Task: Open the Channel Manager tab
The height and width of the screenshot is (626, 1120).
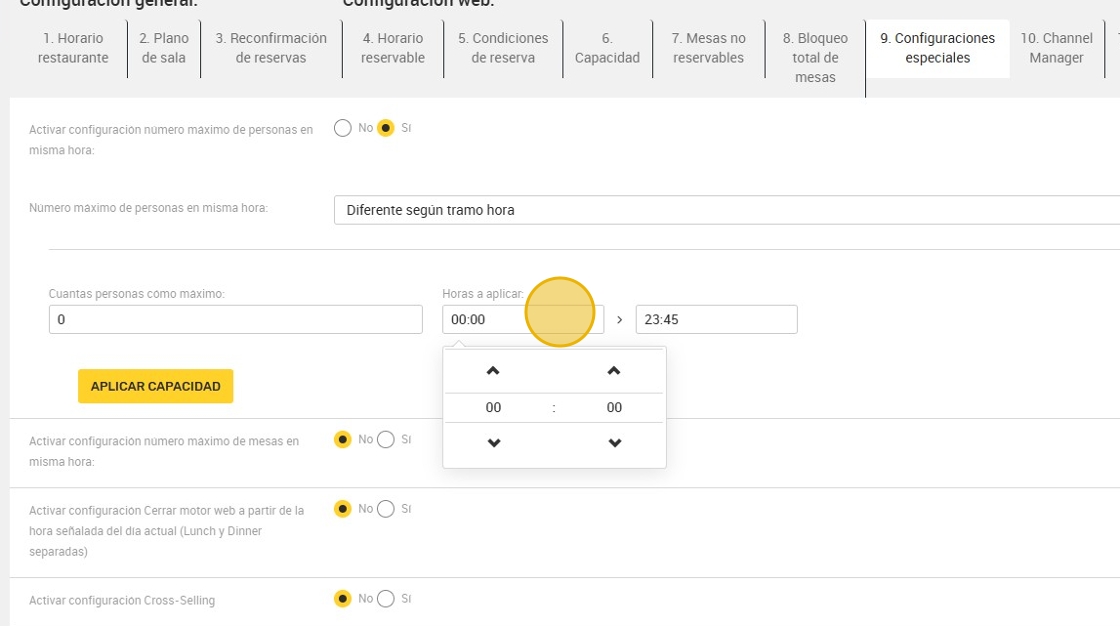Action: click(1056, 48)
